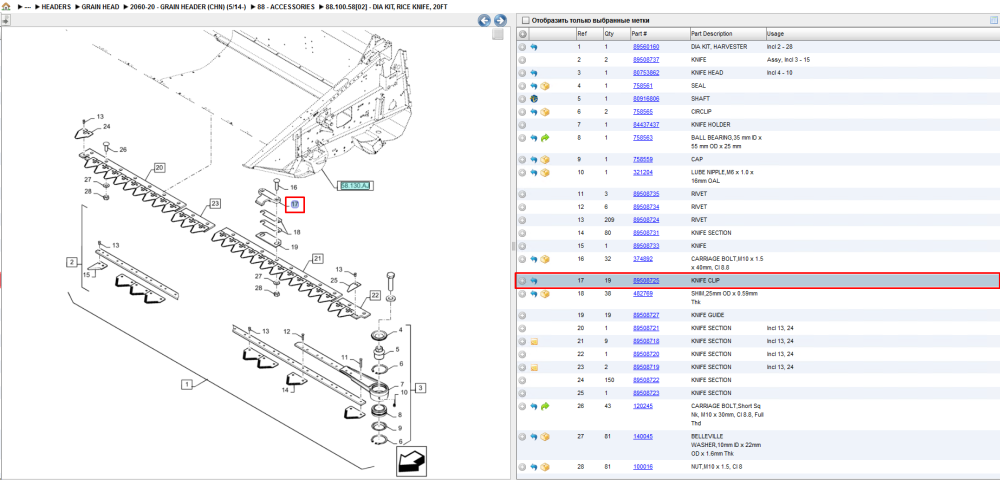
Task: Click add circle for DIA KIT, HARVESTER row
Action: (x=522, y=47)
